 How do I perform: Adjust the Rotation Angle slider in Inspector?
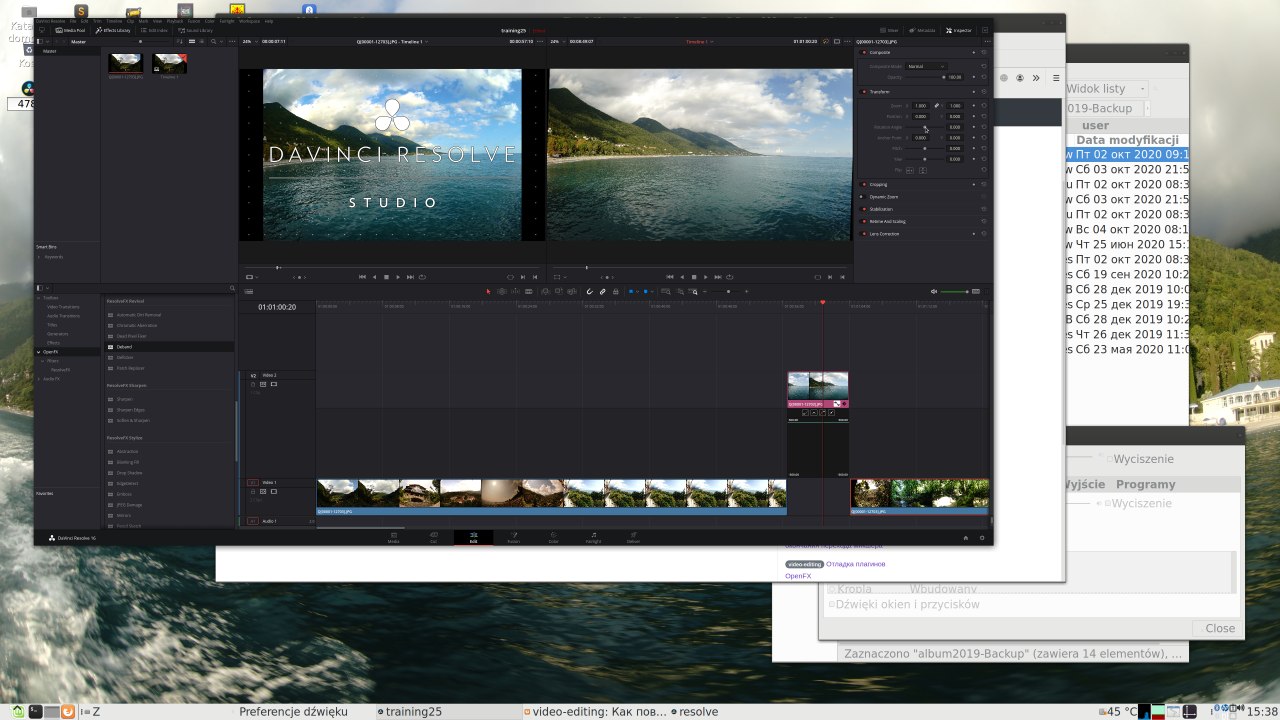pos(925,127)
